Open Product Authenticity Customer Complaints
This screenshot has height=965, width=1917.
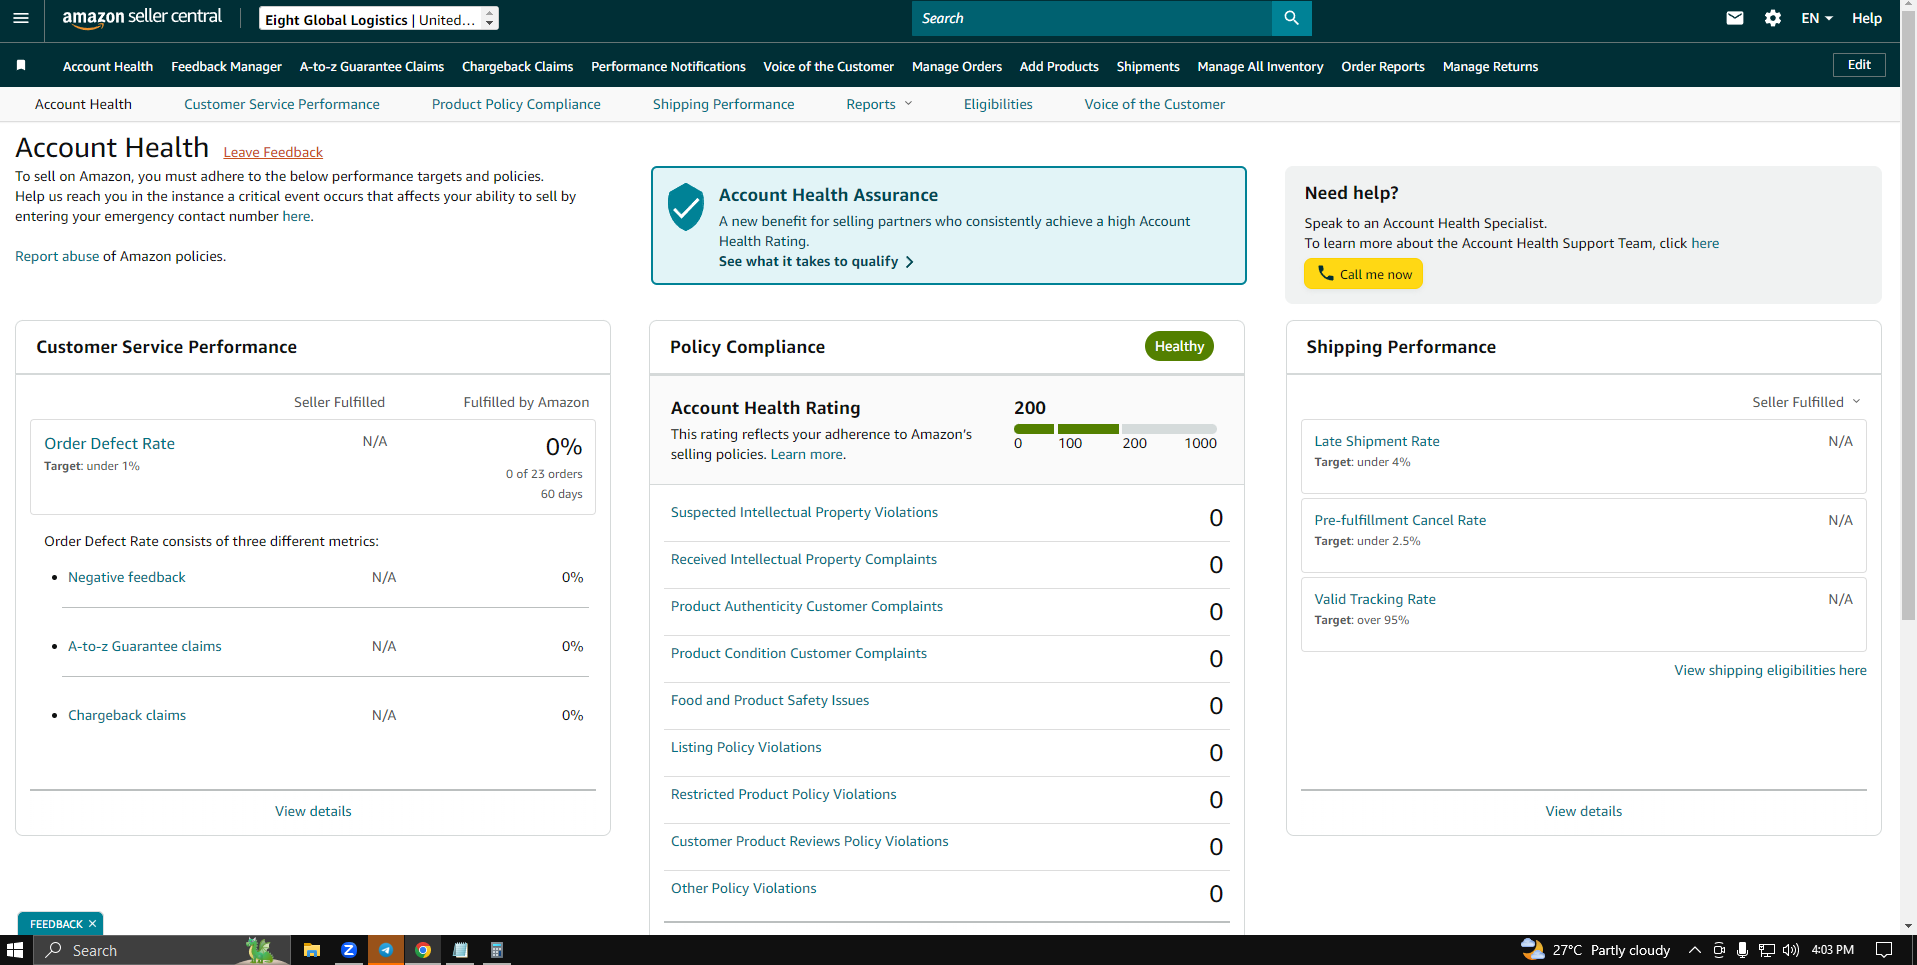pos(807,606)
